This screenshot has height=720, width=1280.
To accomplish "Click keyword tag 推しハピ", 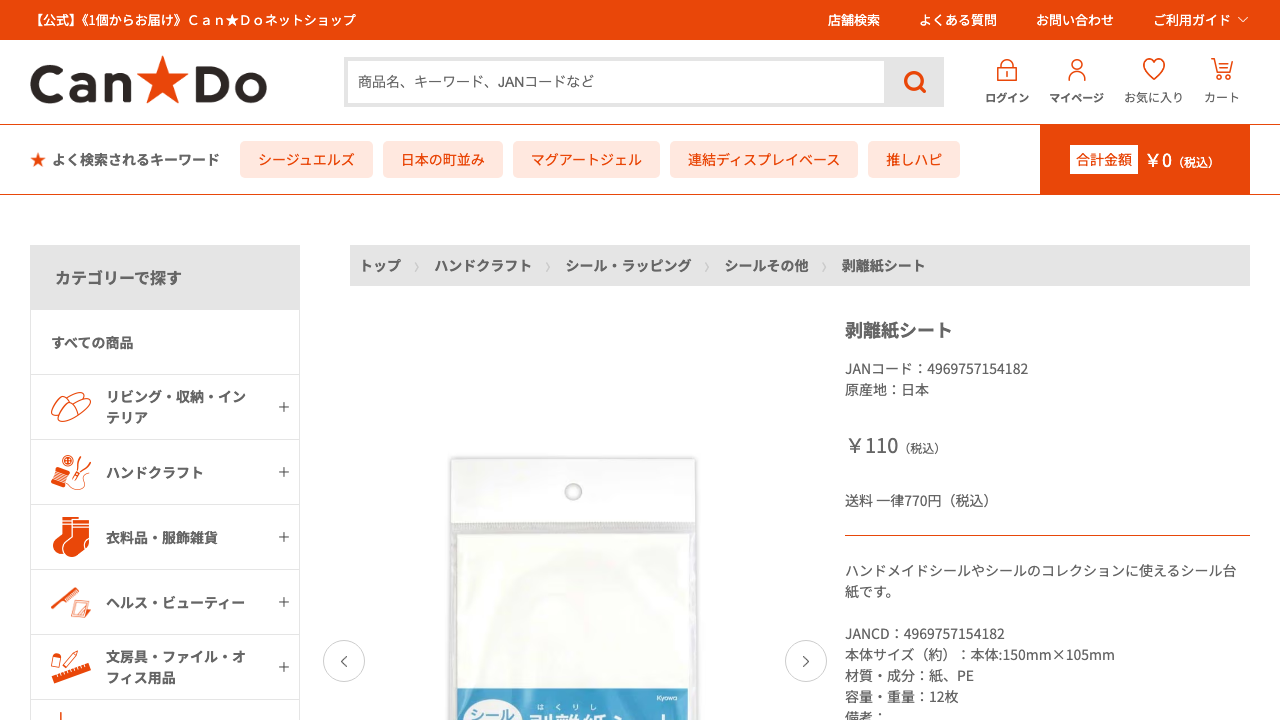I will click(x=914, y=160).
